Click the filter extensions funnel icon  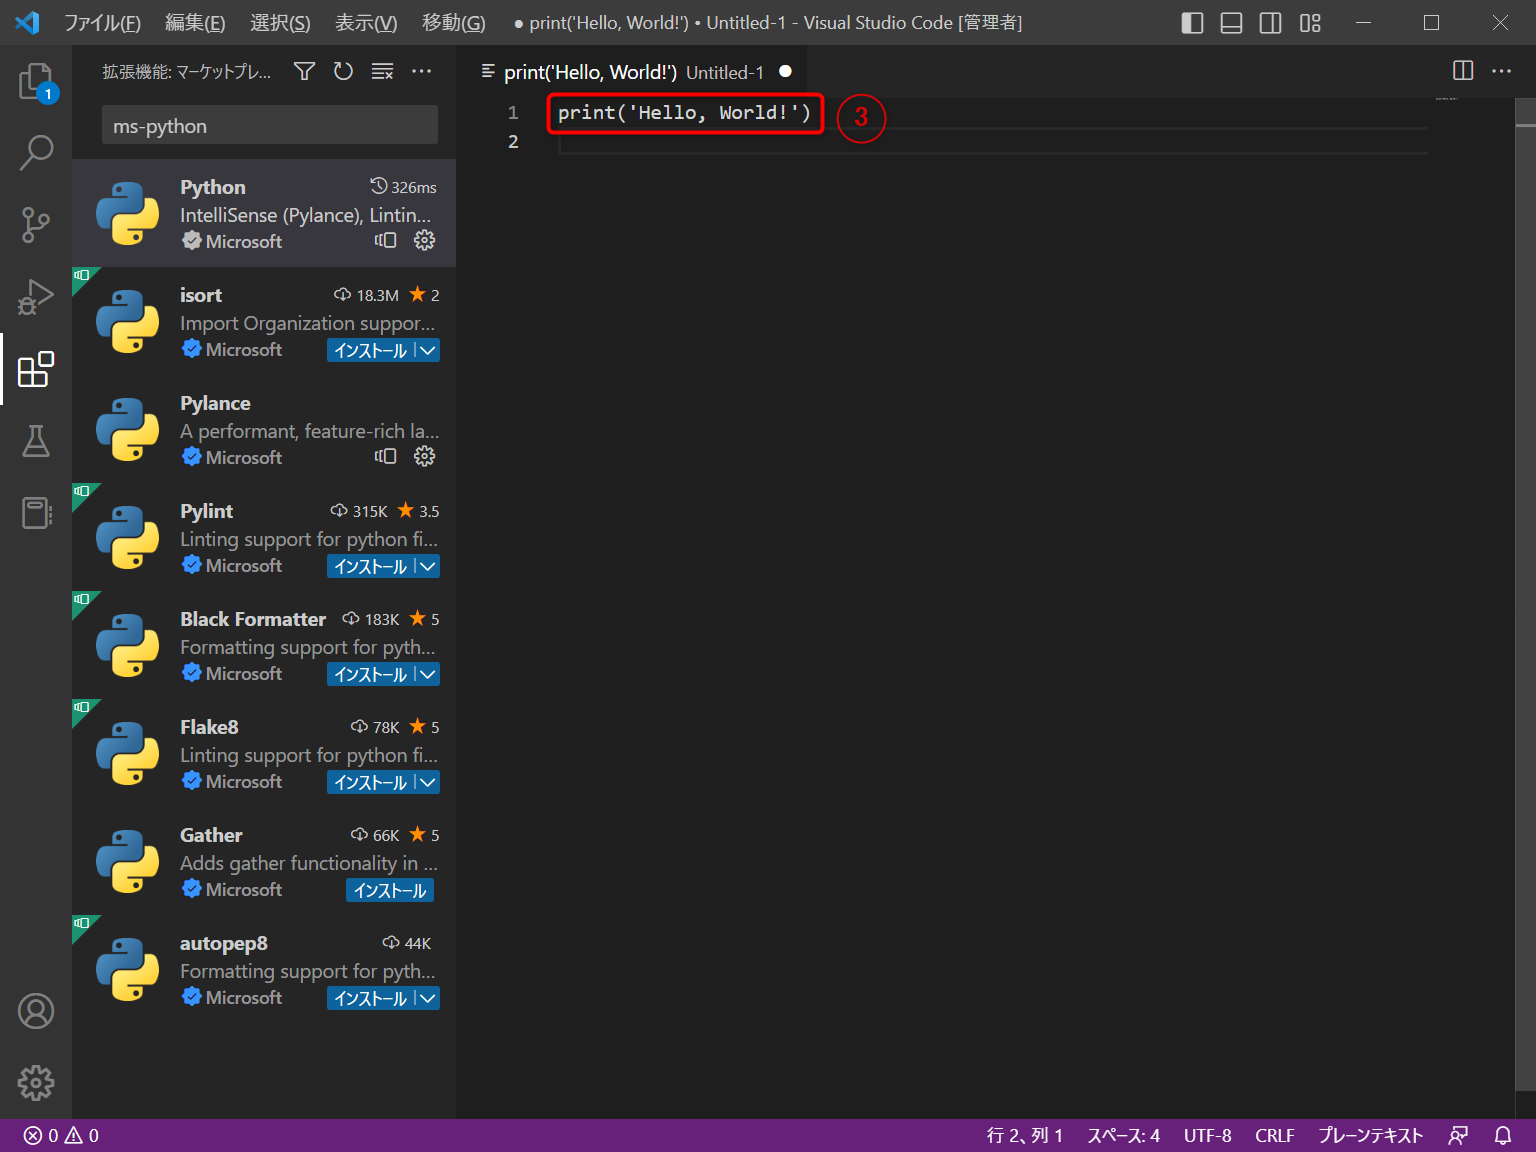coord(304,71)
